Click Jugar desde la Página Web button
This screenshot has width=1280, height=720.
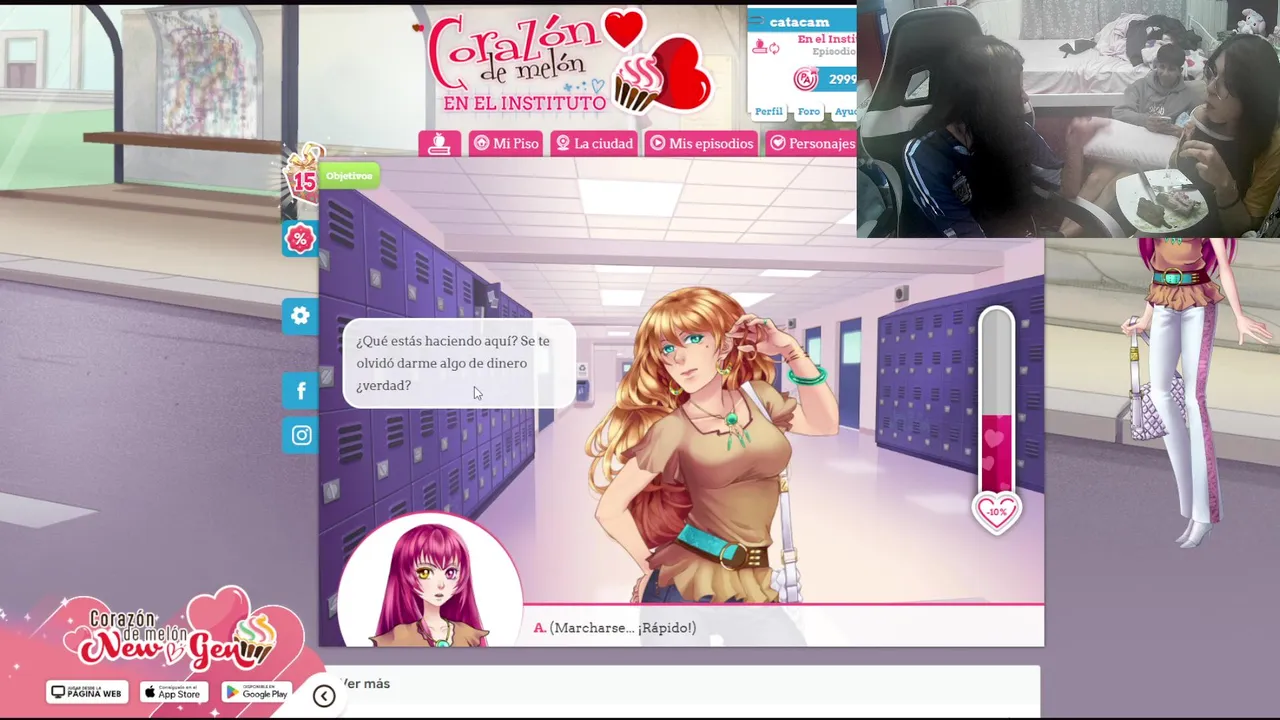pyautogui.click(x=87, y=692)
